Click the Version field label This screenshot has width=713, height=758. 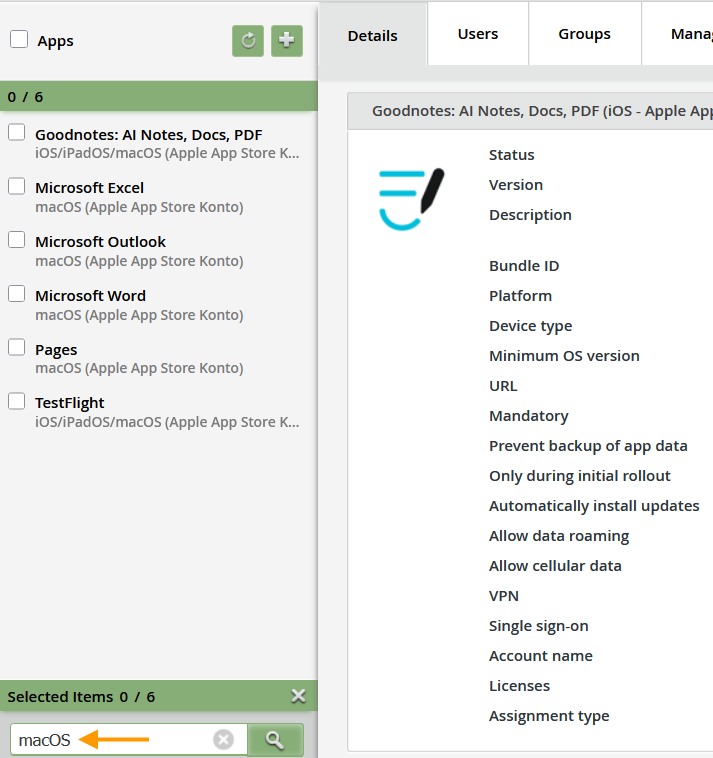point(516,185)
